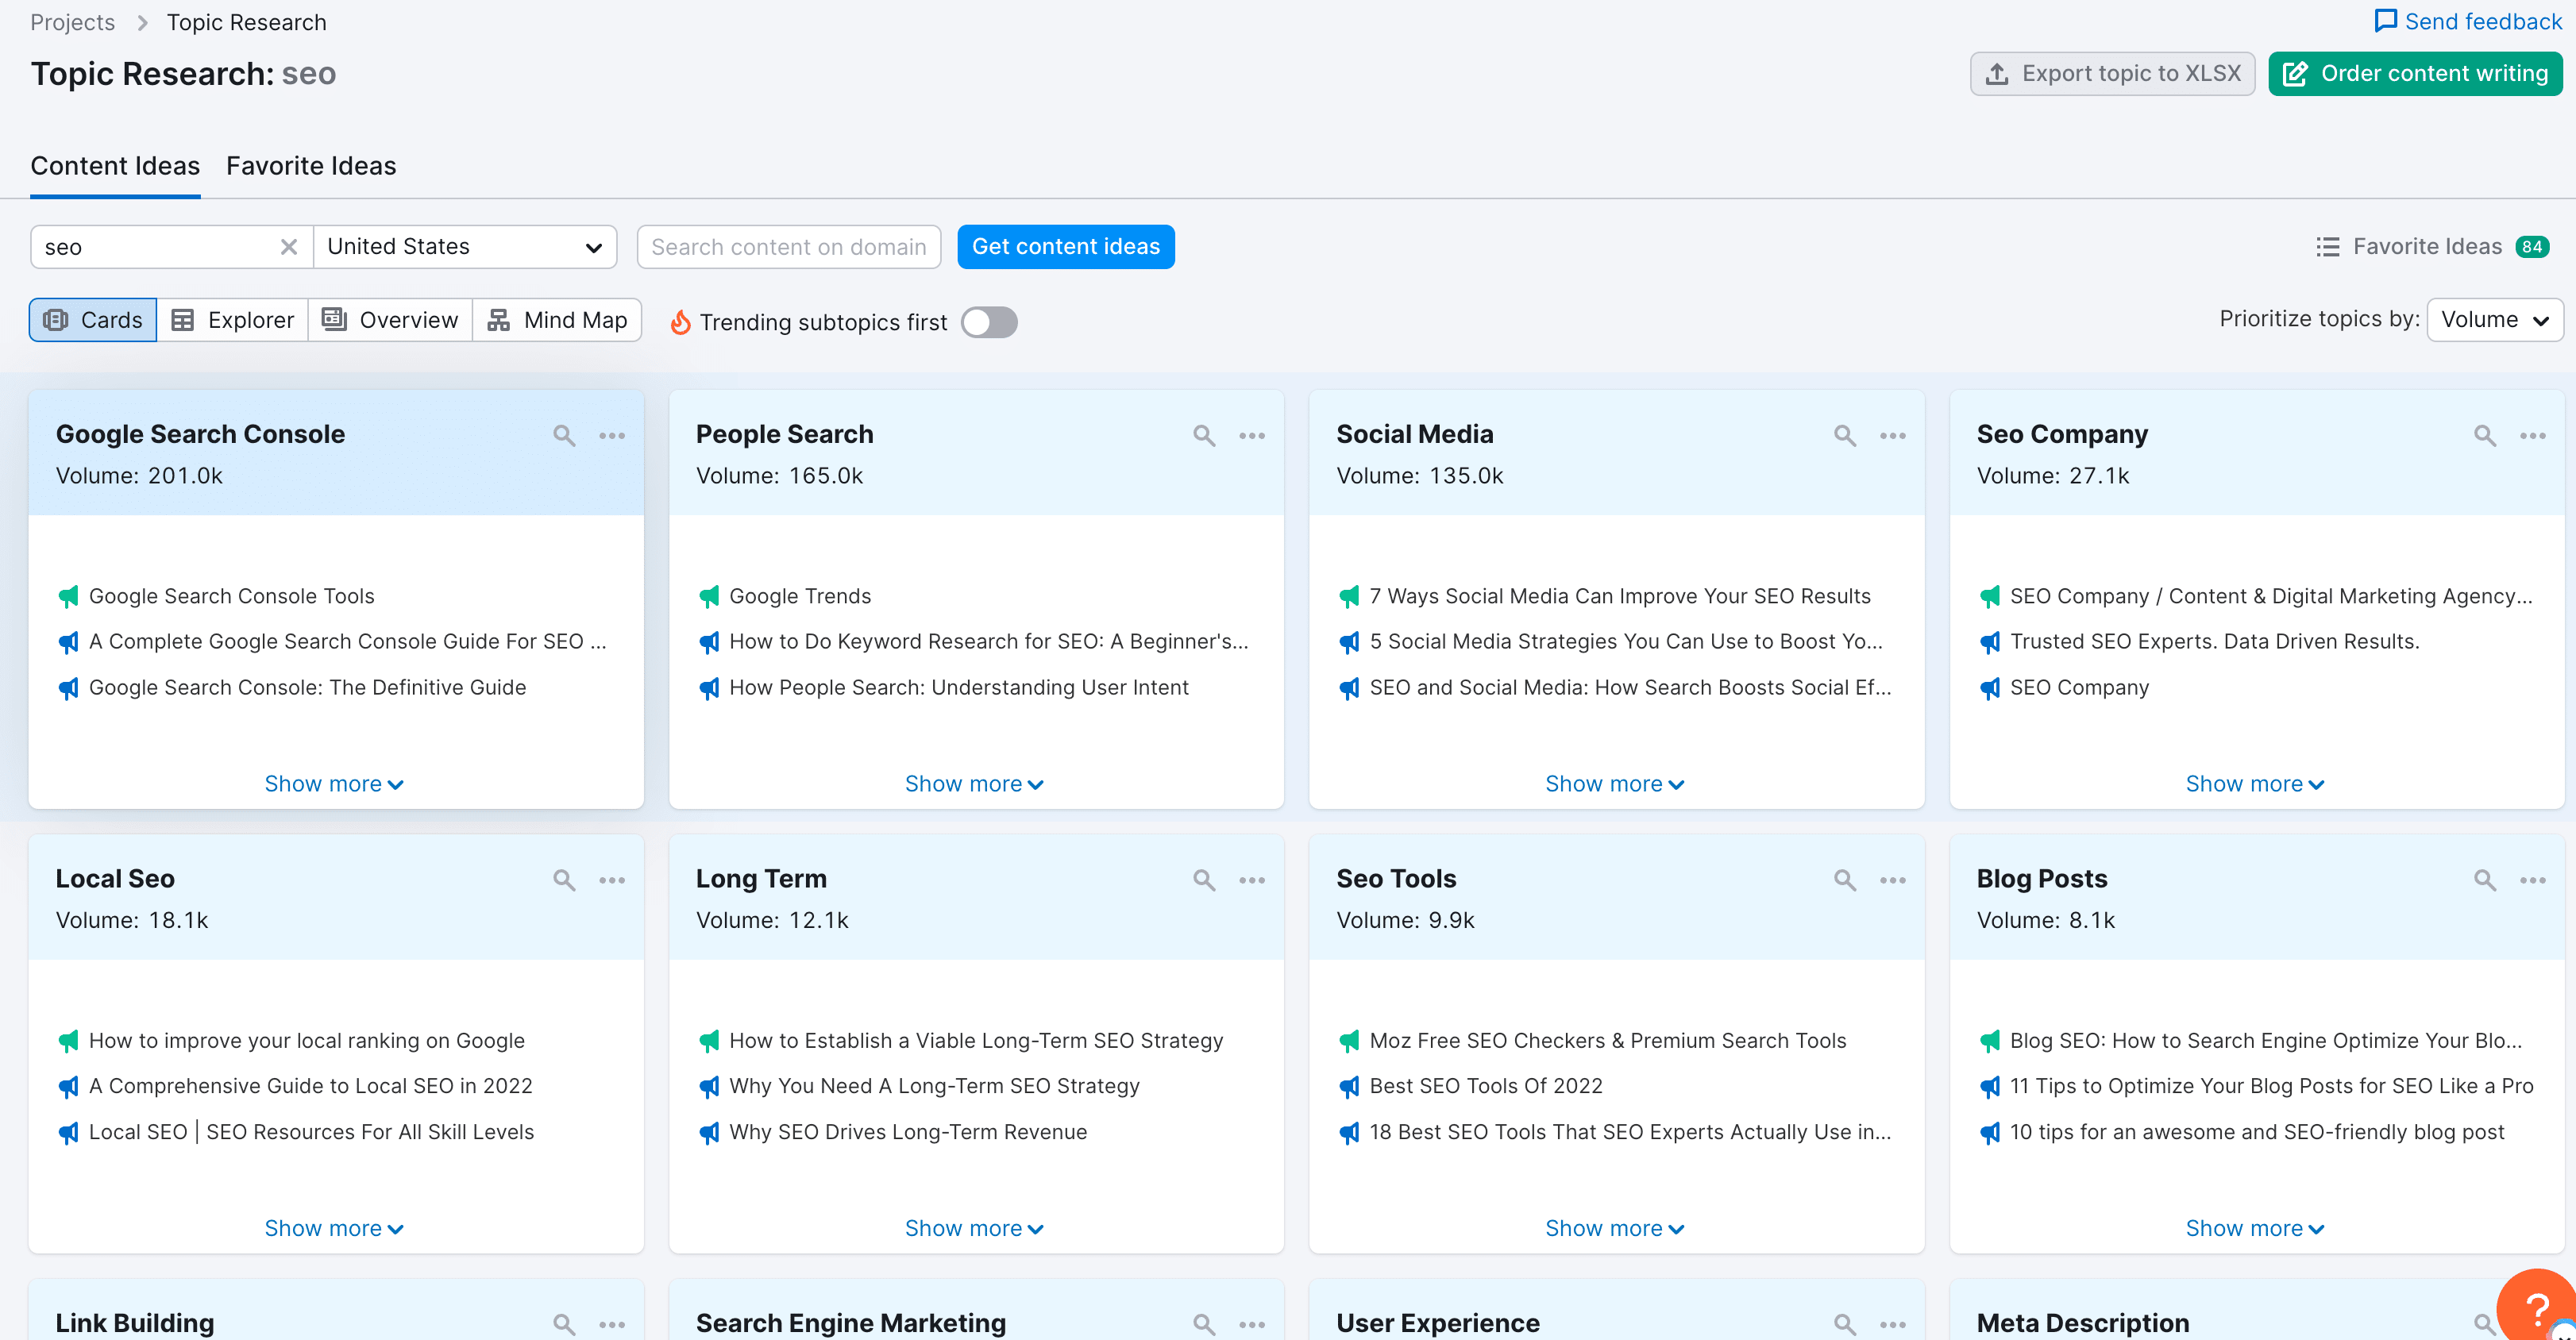
Task: Expand Show more on Social Media card
Action: [x=1615, y=784]
